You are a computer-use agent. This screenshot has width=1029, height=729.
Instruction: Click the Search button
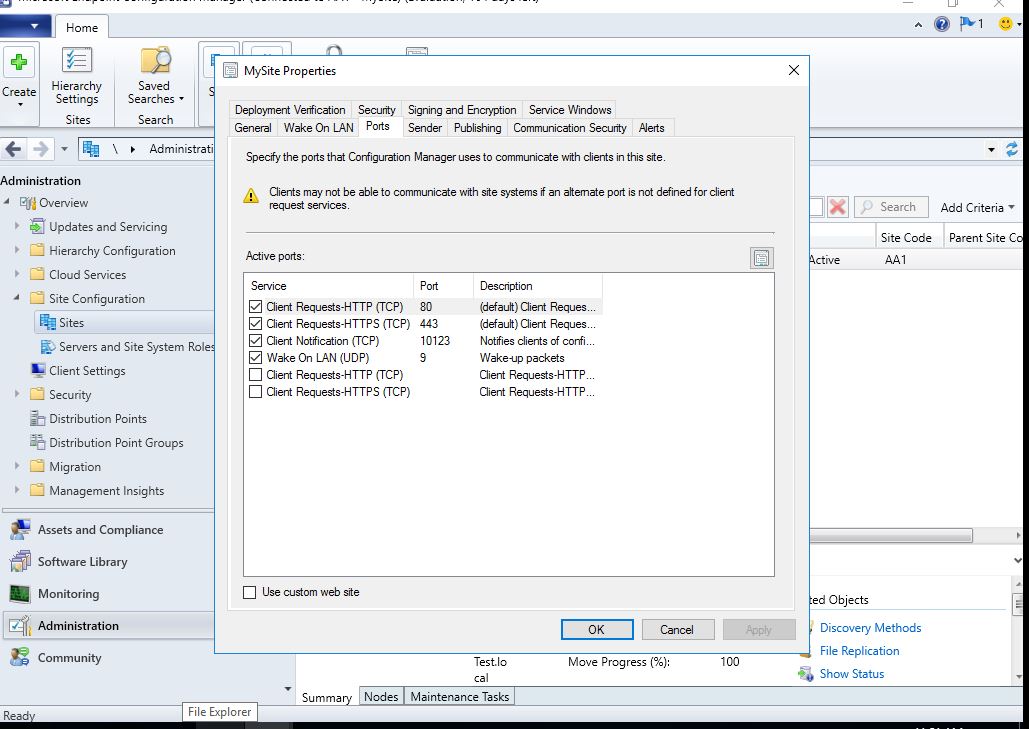(891, 207)
